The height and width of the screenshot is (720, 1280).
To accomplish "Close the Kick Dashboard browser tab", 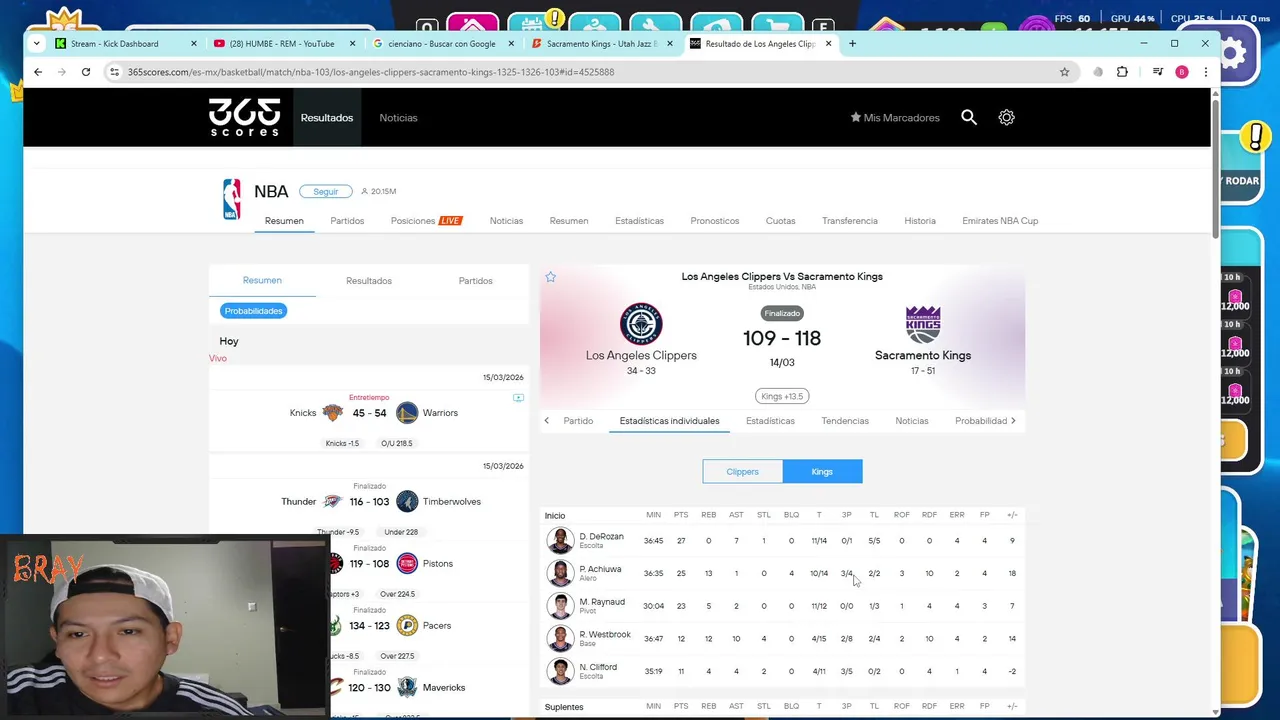I will (x=194, y=44).
